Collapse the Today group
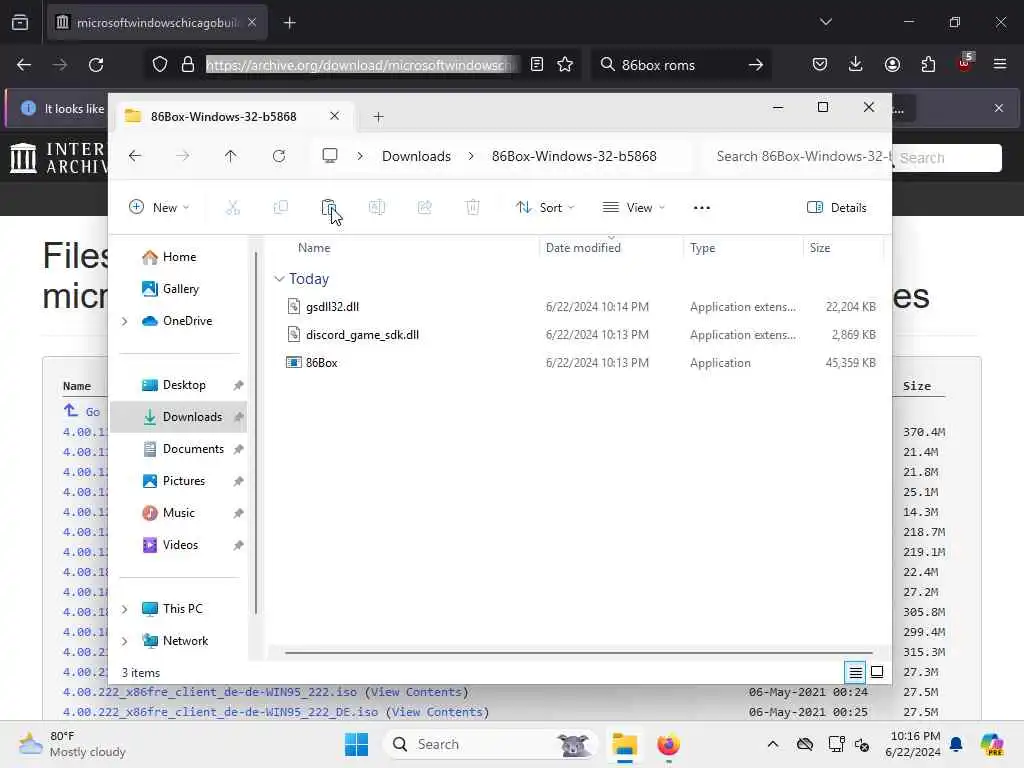The height and width of the screenshot is (768, 1024). tap(279, 279)
